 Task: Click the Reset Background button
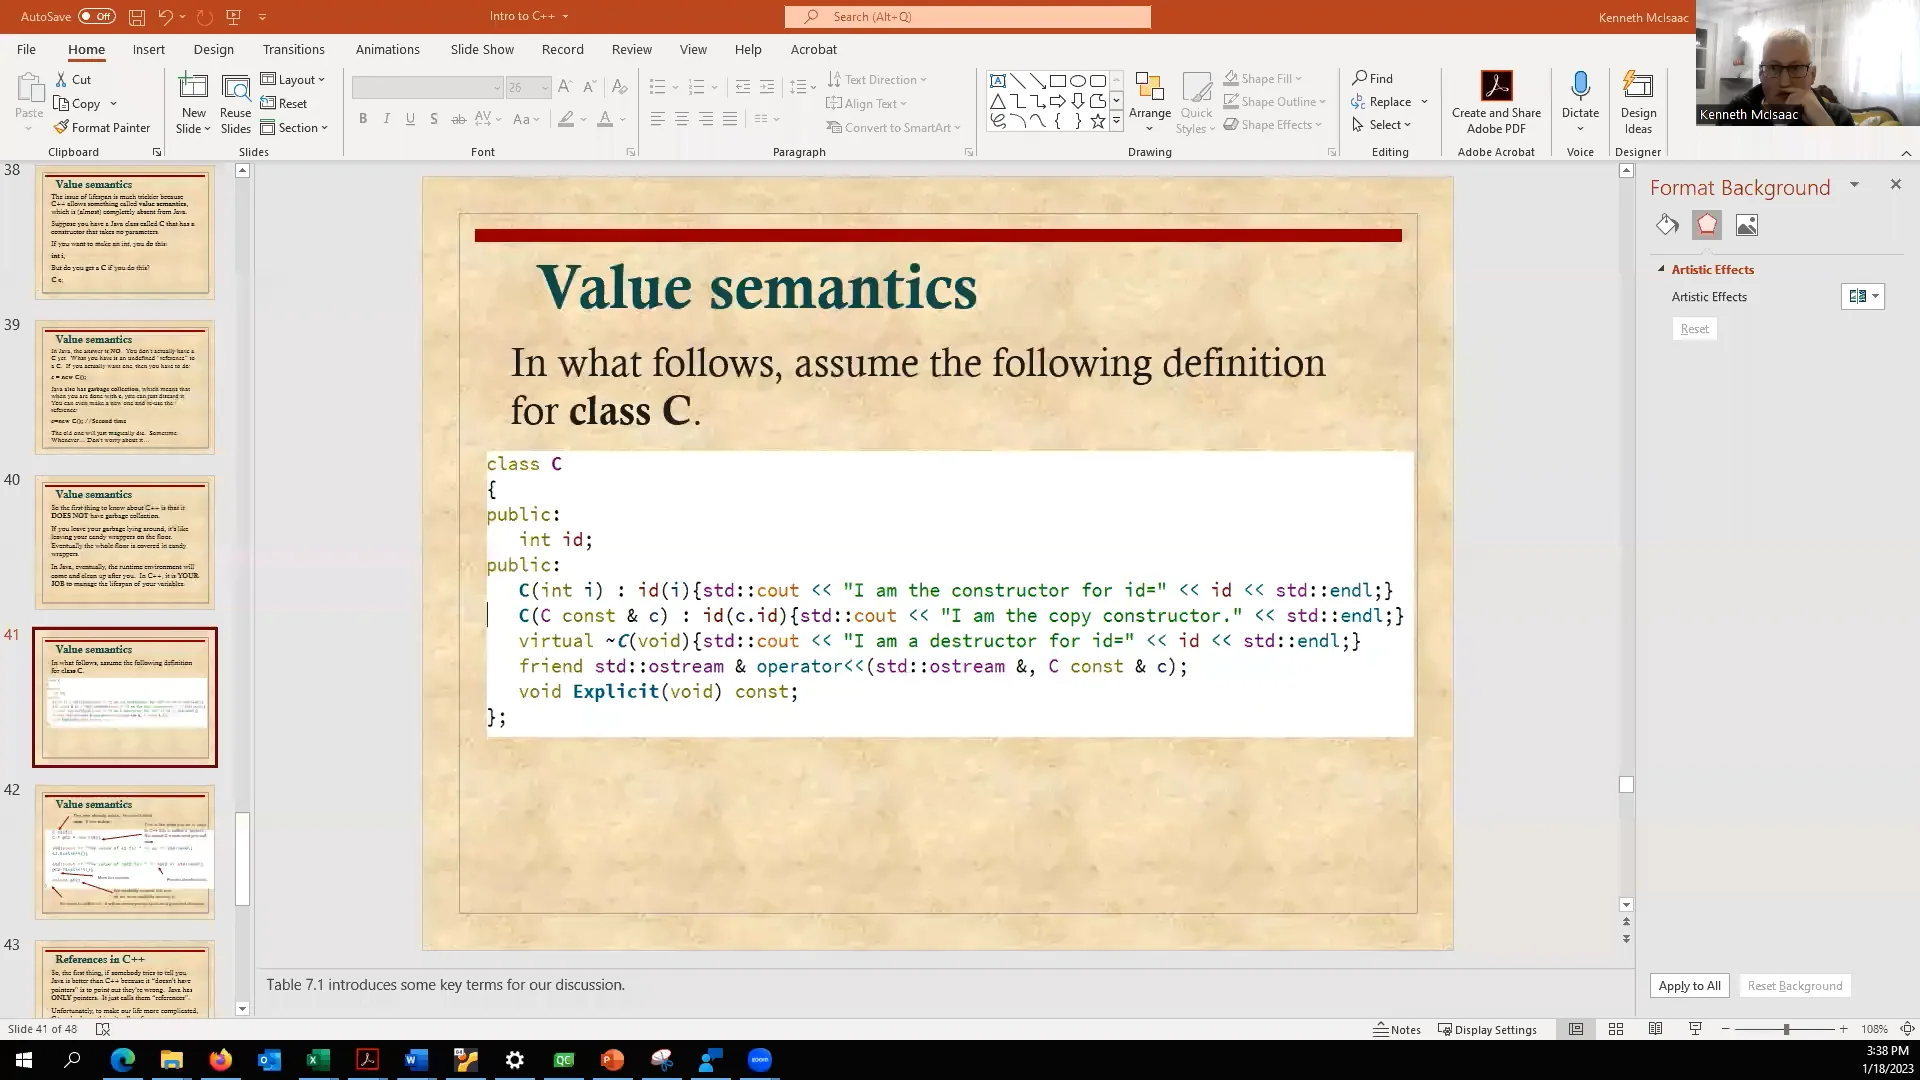click(x=1795, y=985)
